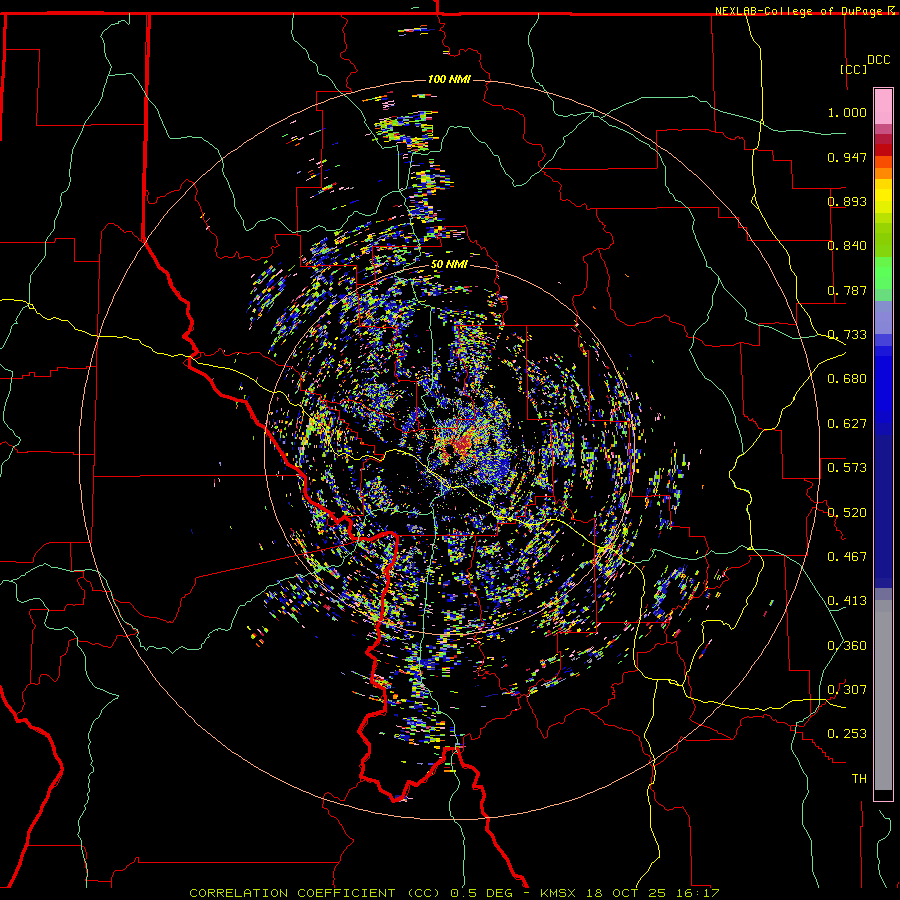Image resolution: width=900 pixels, height=900 pixels.
Task: Select the 0.627 legend value
Action: pos(847,424)
